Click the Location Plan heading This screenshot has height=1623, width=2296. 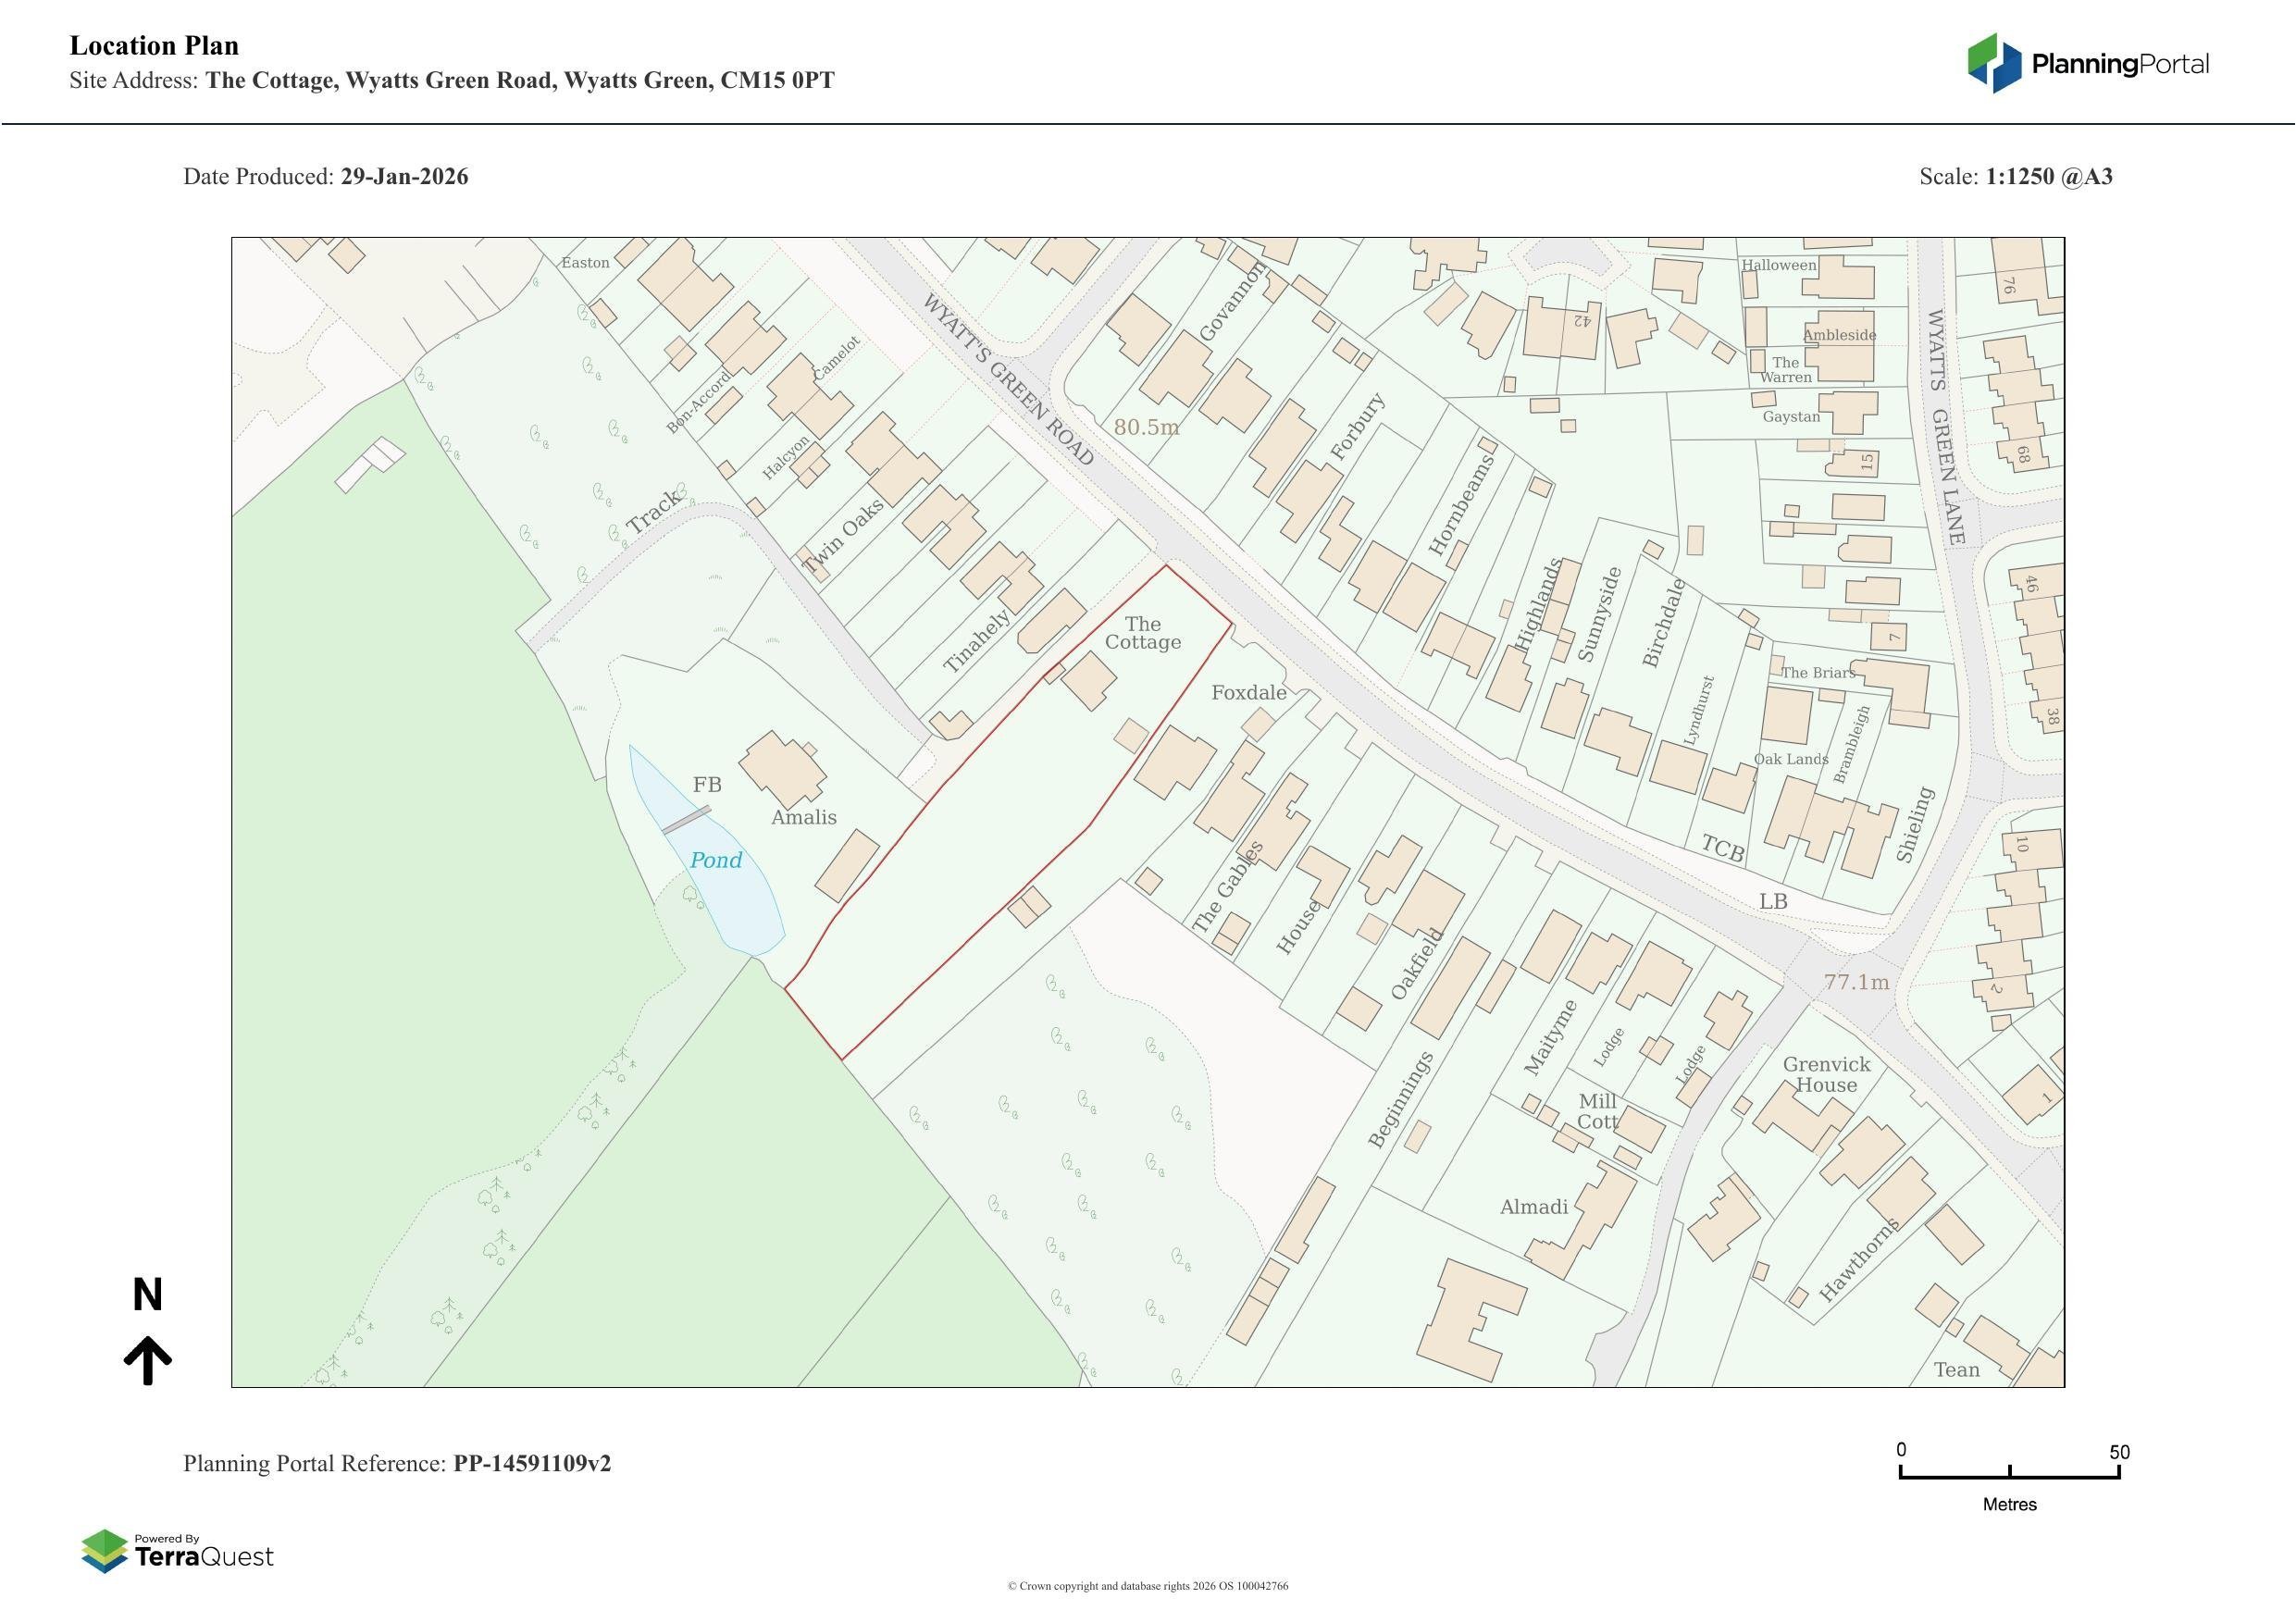pos(154,46)
